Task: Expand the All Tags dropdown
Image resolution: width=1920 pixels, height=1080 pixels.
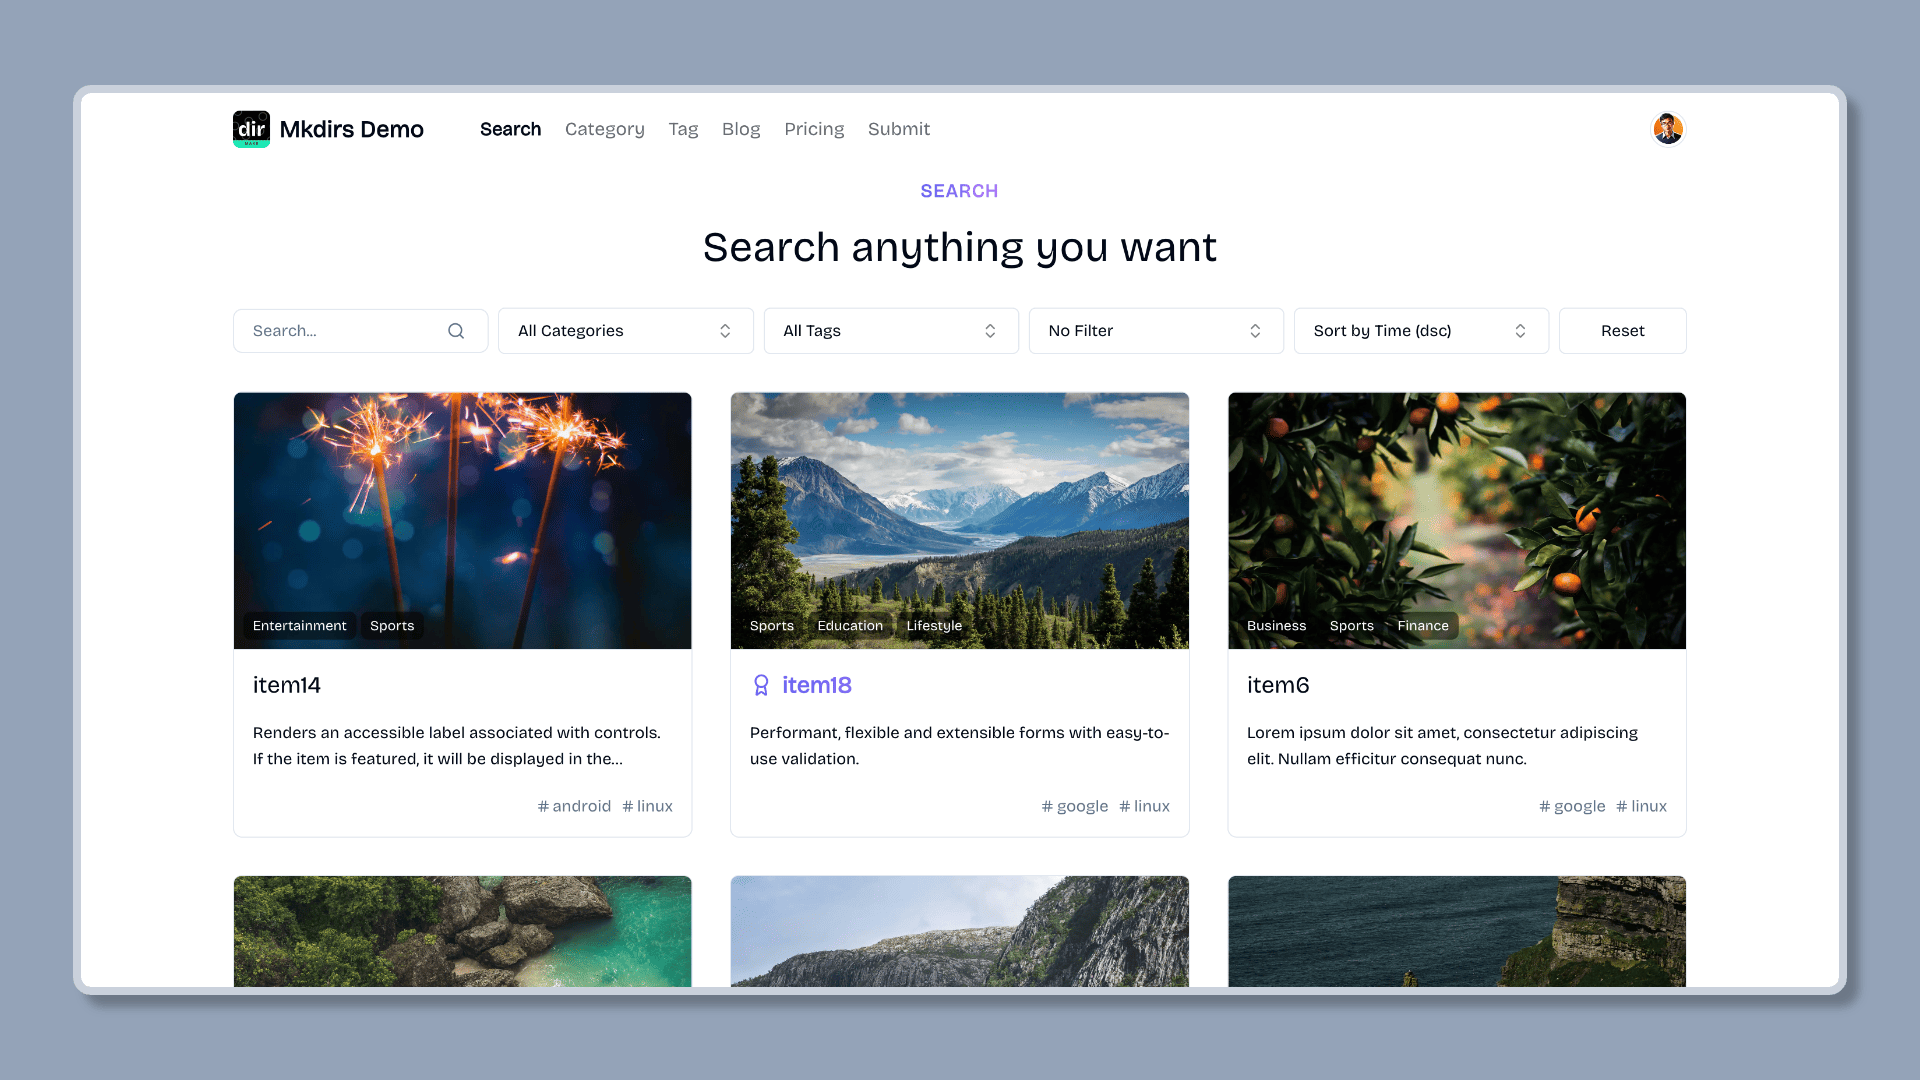Action: pos(890,330)
